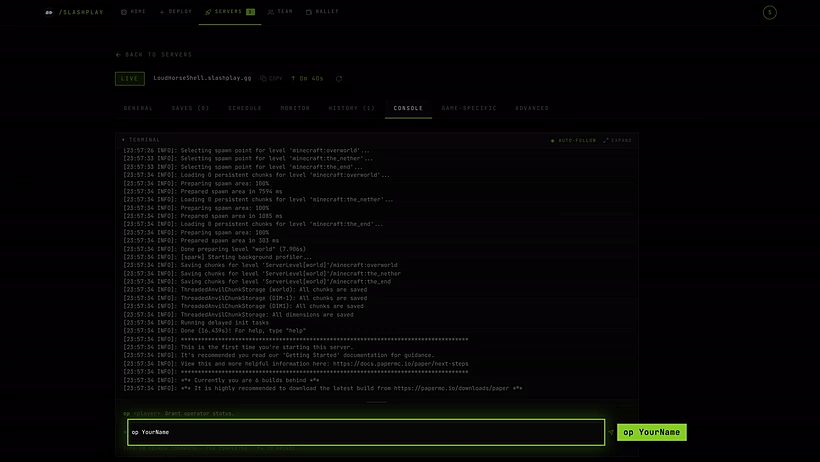Click the 'Done preparing level "world"' log line
820x462 pixels.
pos(214,249)
